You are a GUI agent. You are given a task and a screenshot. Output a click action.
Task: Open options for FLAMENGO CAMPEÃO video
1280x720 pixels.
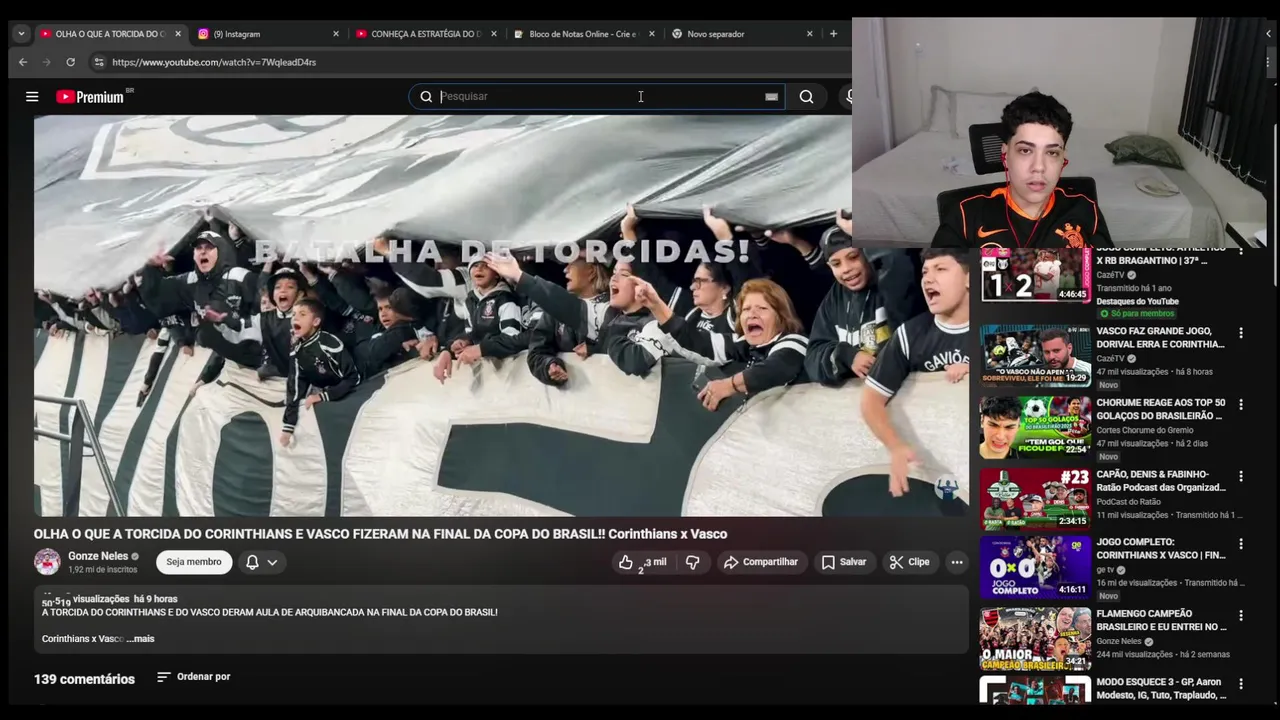1241,616
